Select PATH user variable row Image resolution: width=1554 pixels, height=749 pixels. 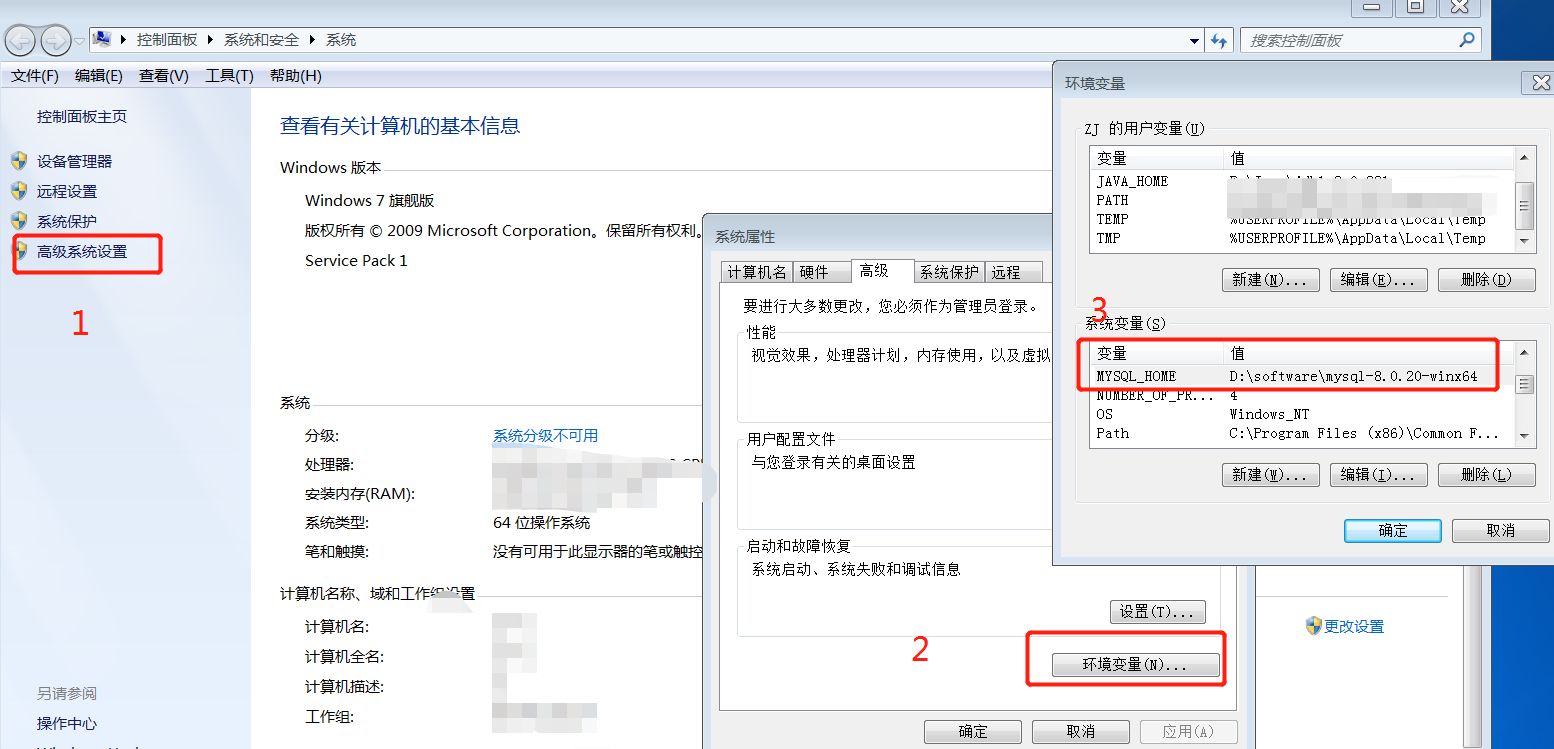pyautogui.click(x=1302, y=200)
